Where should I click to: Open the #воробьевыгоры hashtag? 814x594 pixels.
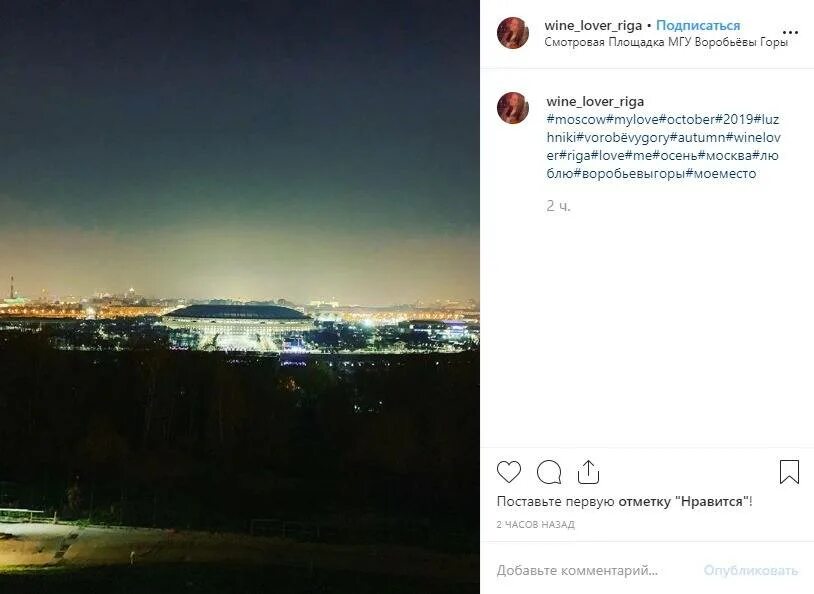tap(630, 173)
